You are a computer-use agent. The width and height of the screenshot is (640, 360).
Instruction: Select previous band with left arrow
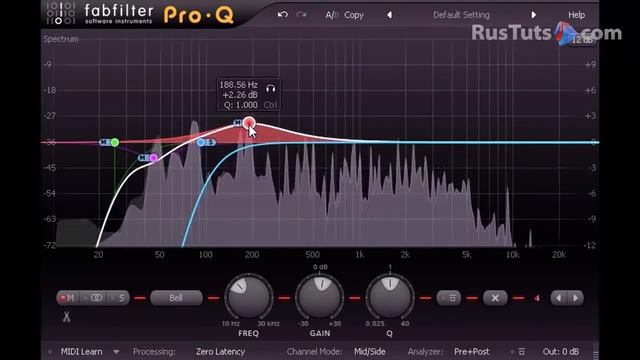(558, 298)
